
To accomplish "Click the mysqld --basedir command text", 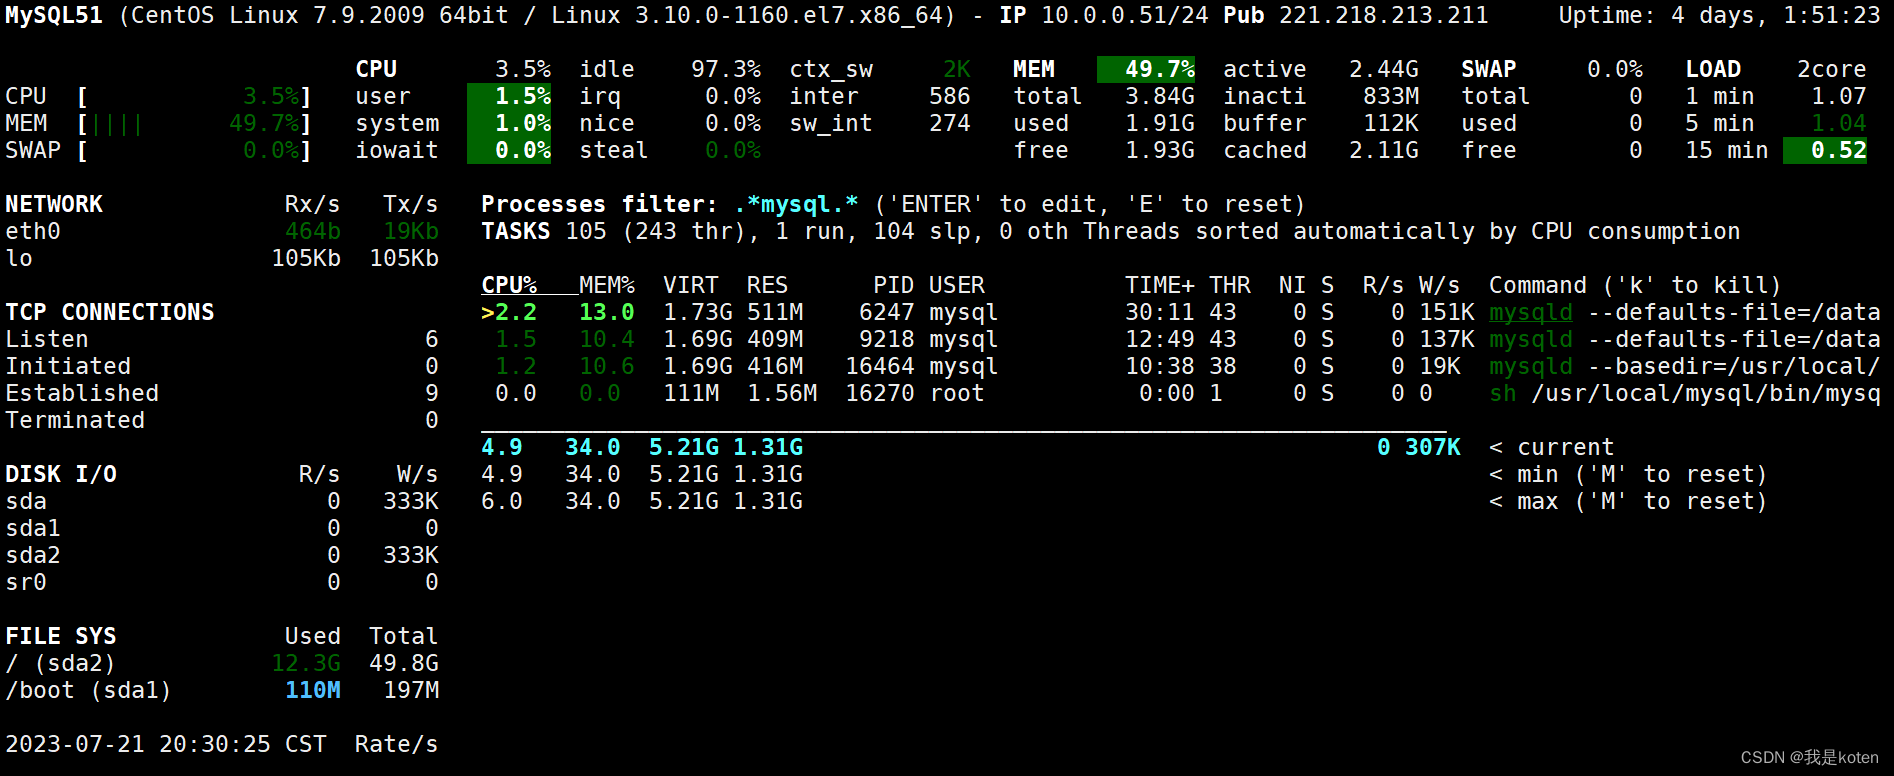I will pyautogui.click(x=1685, y=367).
